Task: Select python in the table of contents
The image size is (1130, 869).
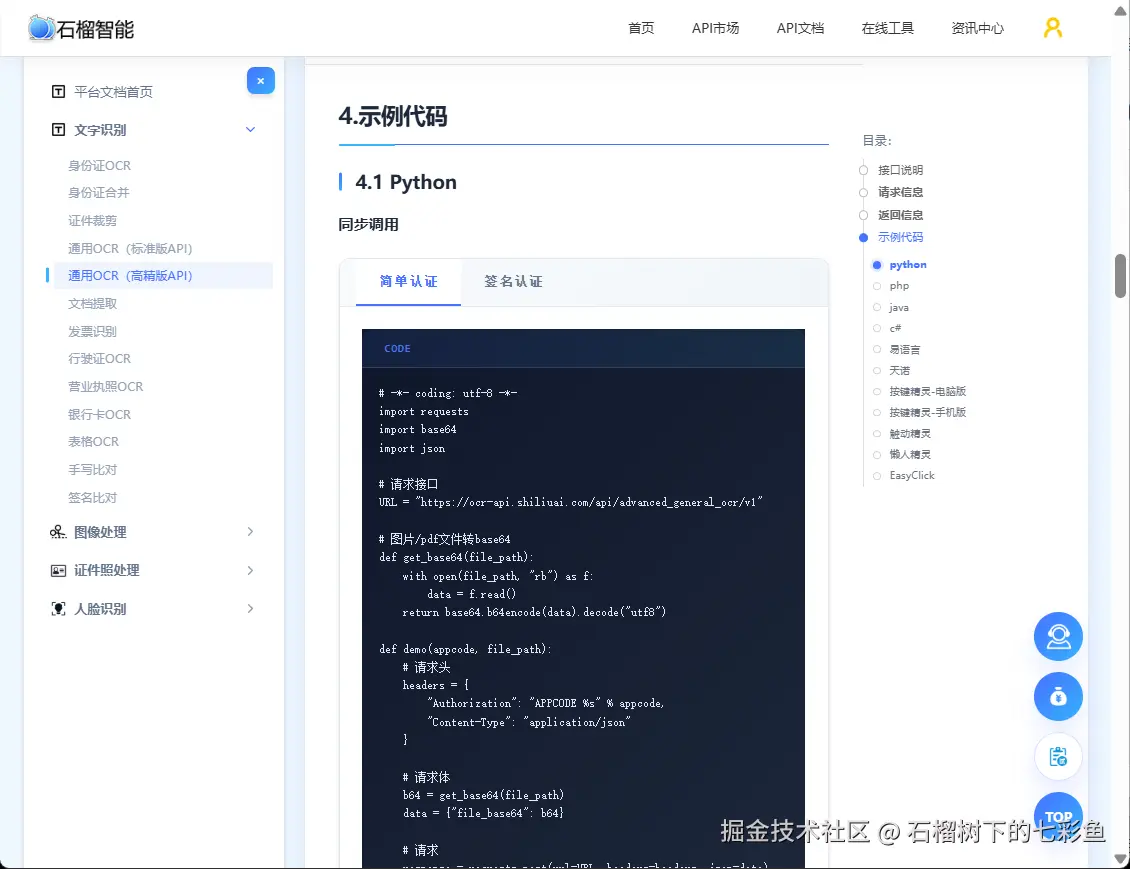Action: [908, 264]
